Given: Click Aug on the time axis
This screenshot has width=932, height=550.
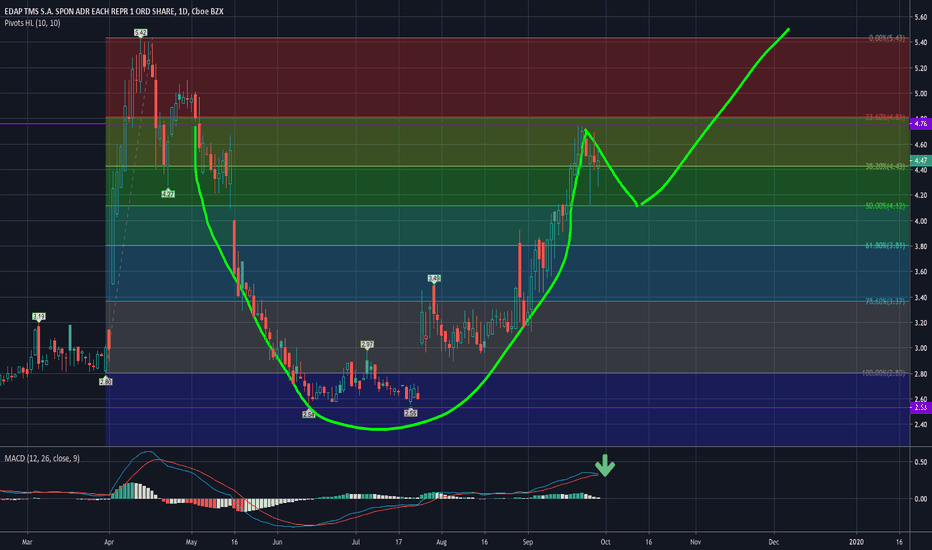Looking at the screenshot, I should 441,542.
